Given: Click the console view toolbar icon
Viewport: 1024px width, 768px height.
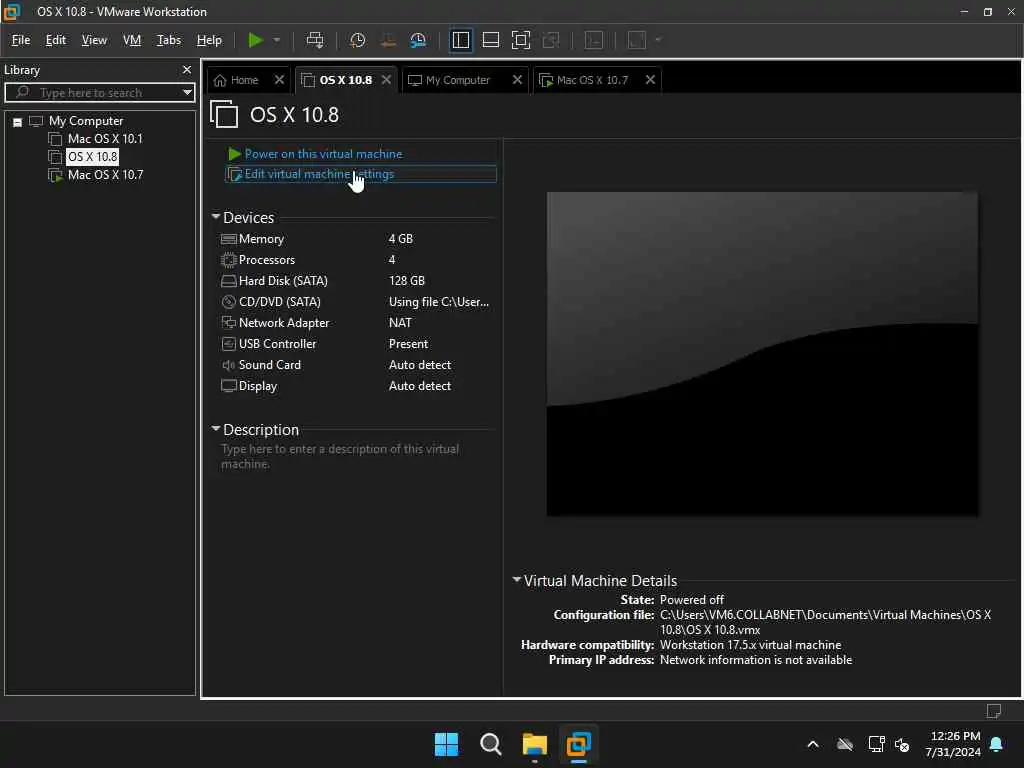Looking at the screenshot, I should click(594, 40).
